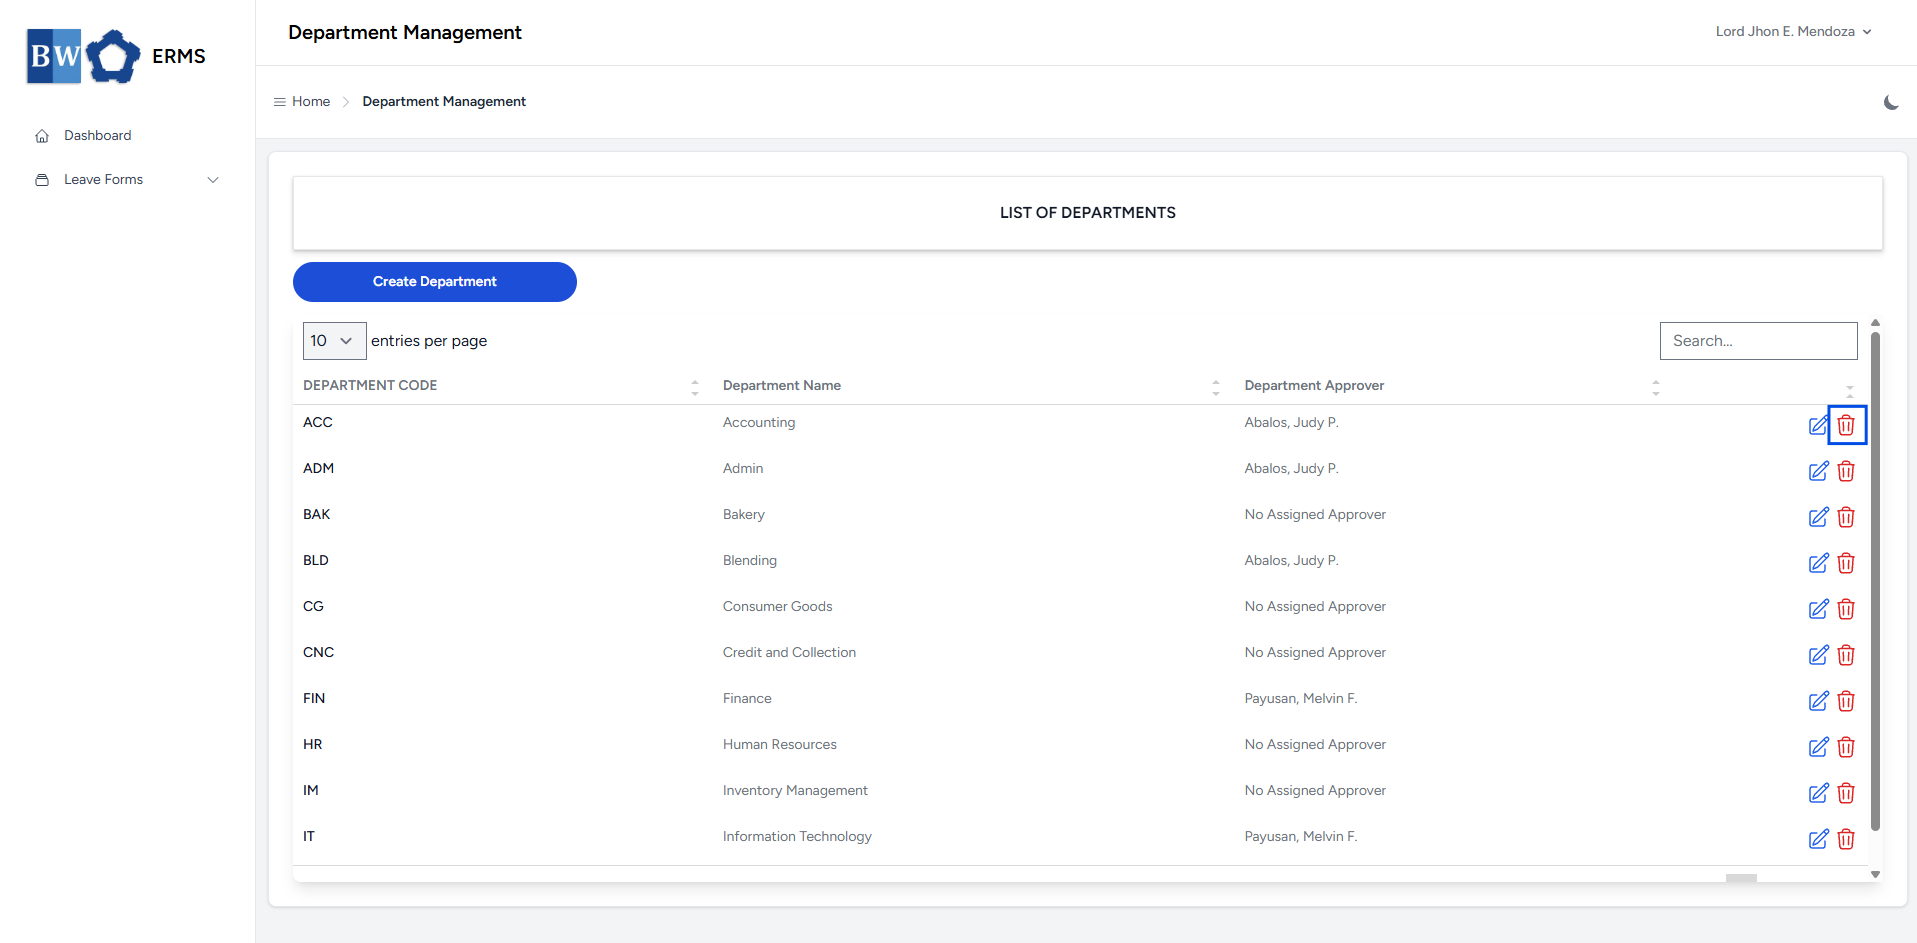This screenshot has height=943, width=1917.
Task: Click Payusan, Melvin F. in Finance row
Action: 1300,699
